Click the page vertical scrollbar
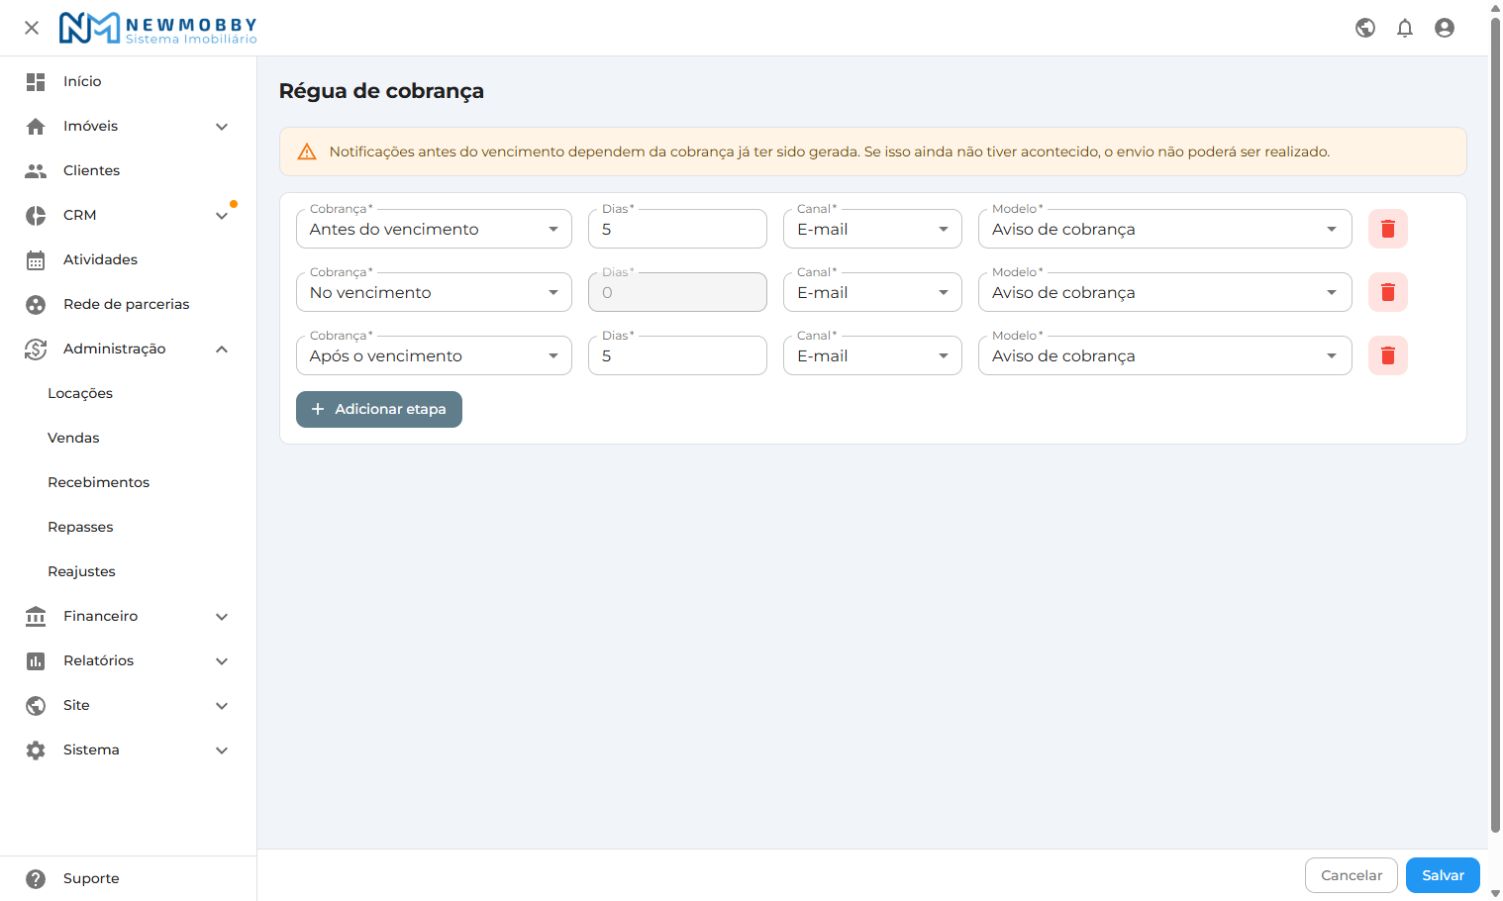Screen dimensions: 1503x901 point(1495,425)
